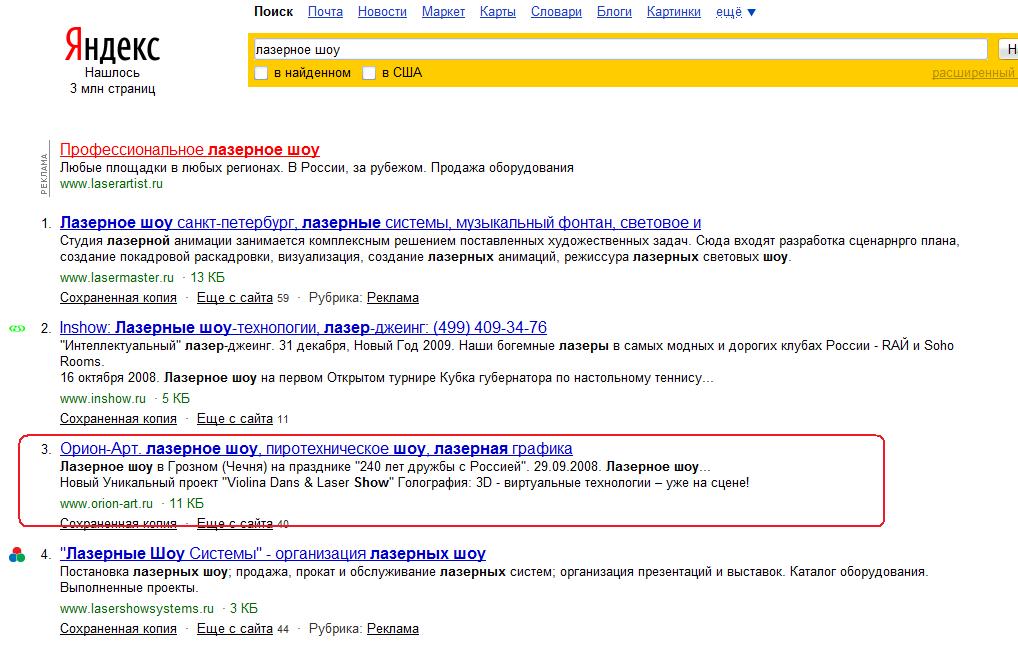This screenshot has width=1018, height=647.
Task: Click 'Еще с сайта' 59 for lasermaster
Action: [234, 298]
